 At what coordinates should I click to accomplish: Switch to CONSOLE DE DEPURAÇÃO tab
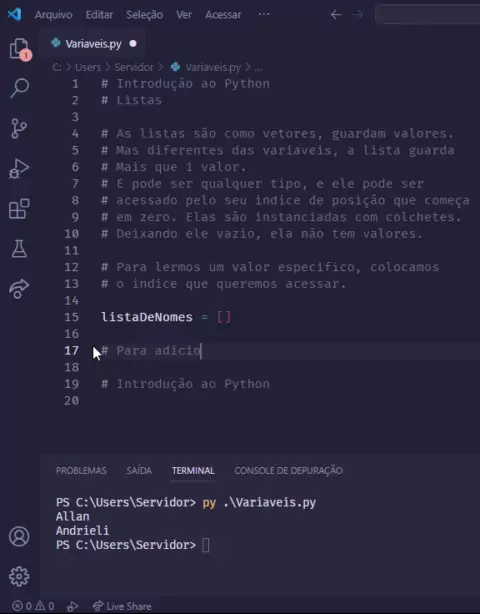click(x=289, y=470)
